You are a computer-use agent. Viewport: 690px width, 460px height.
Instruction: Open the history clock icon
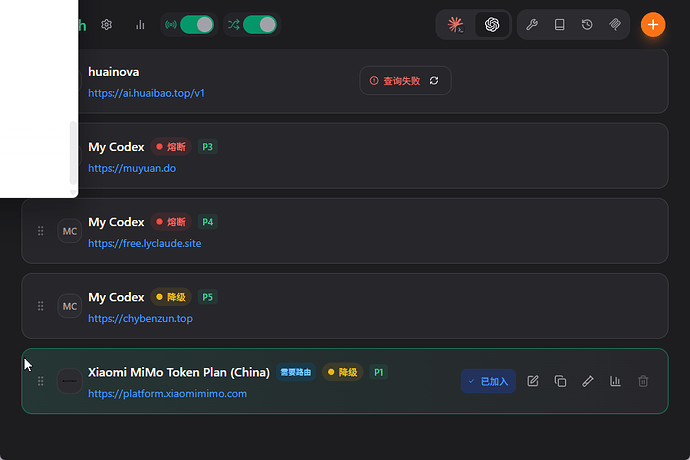(x=587, y=25)
